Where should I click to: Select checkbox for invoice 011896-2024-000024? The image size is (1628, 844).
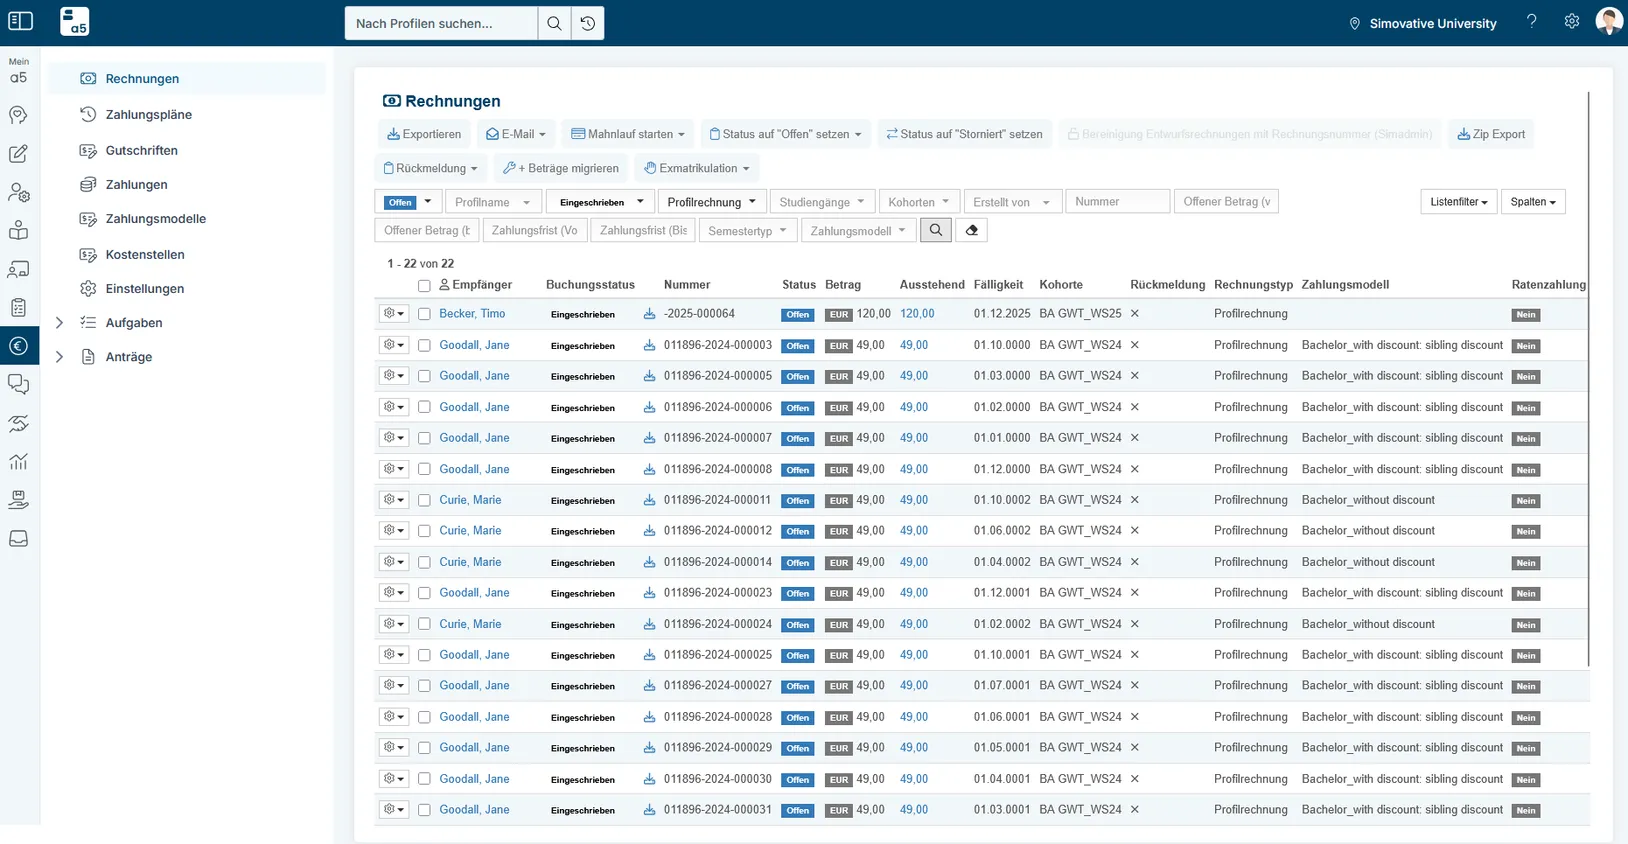pos(424,624)
